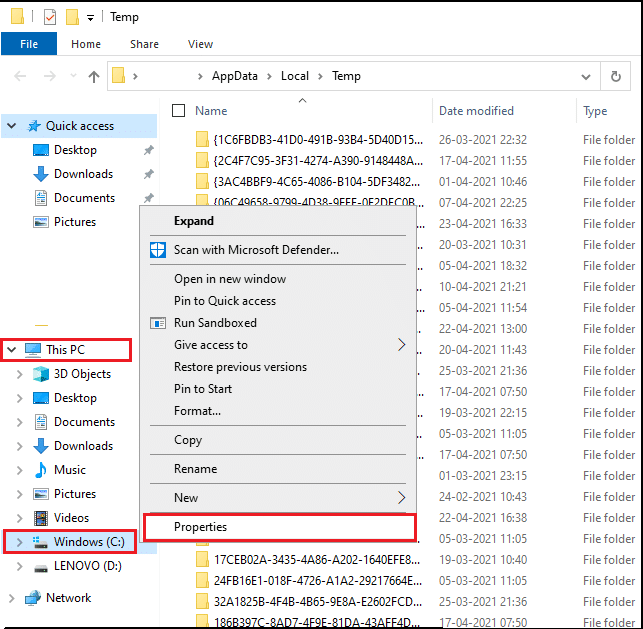Choose Pin to Quick access option
This screenshot has width=643, height=629.
point(225,301)
